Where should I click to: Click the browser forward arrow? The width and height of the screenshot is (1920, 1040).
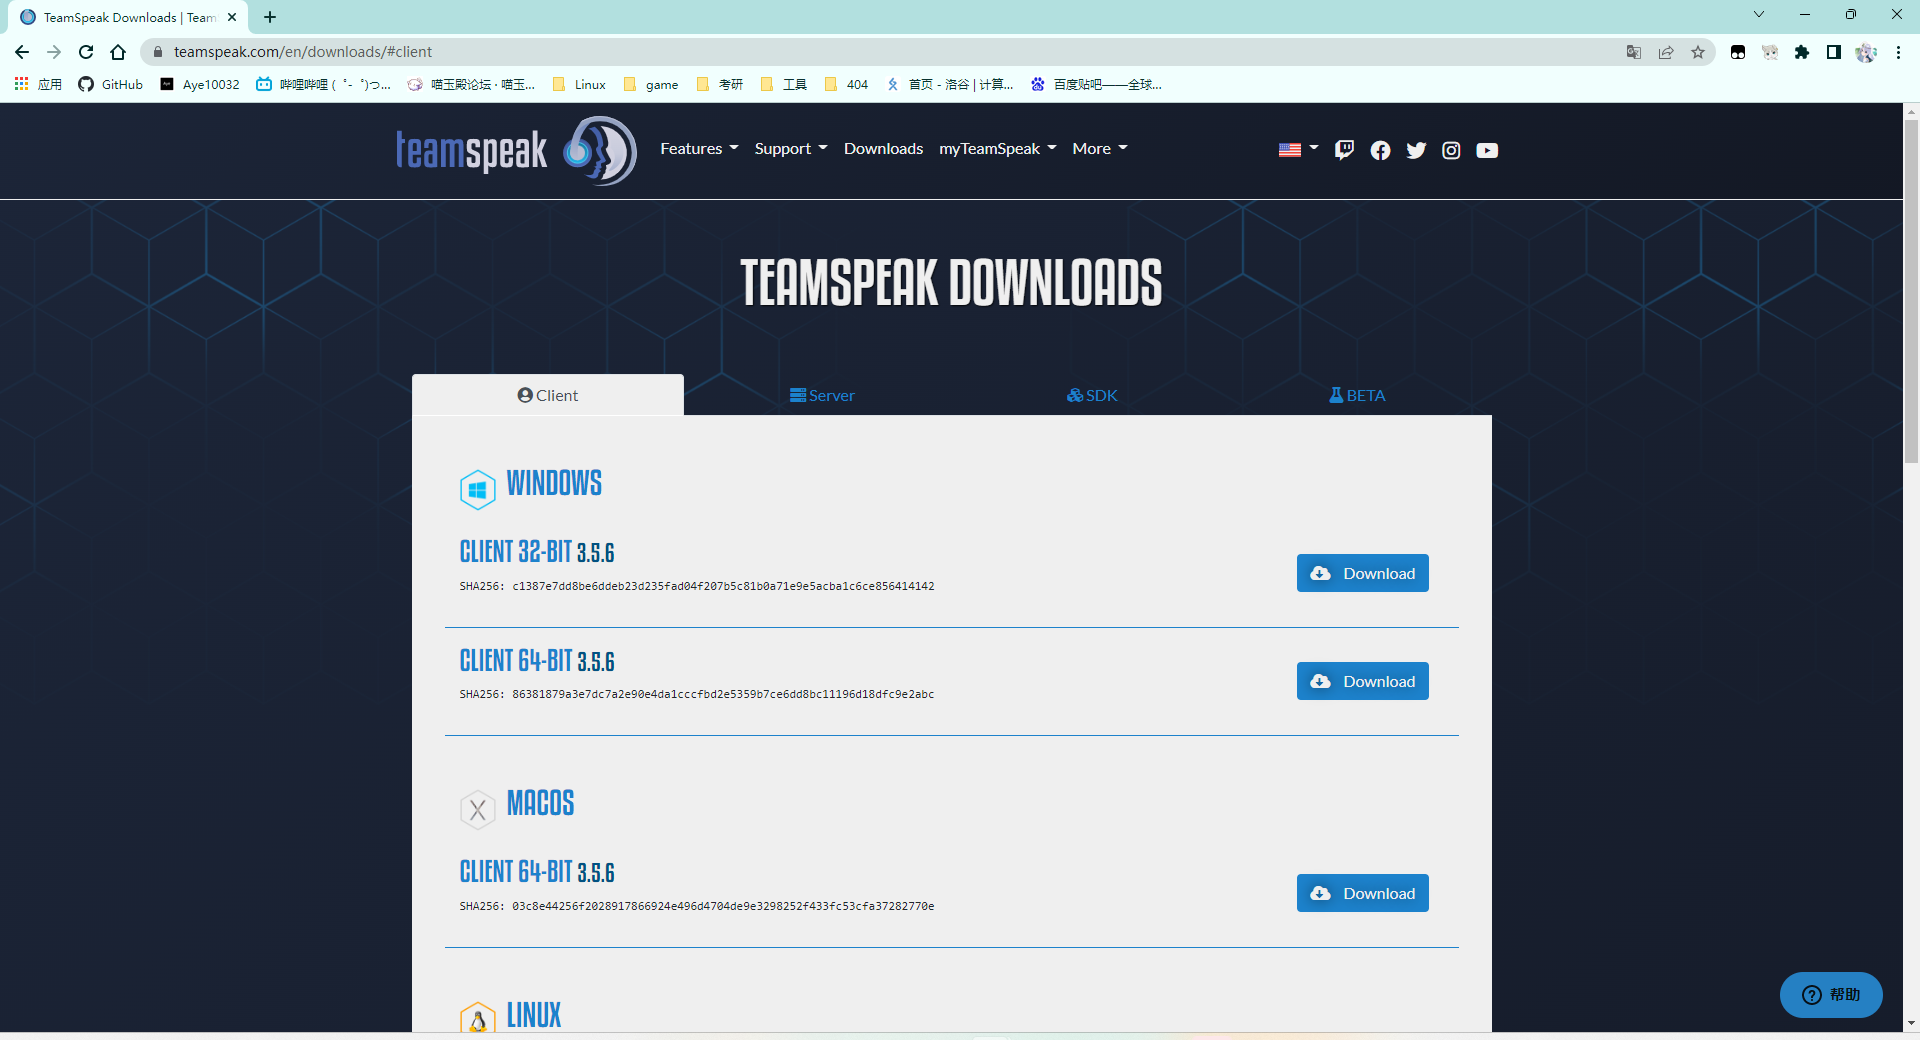54,52
